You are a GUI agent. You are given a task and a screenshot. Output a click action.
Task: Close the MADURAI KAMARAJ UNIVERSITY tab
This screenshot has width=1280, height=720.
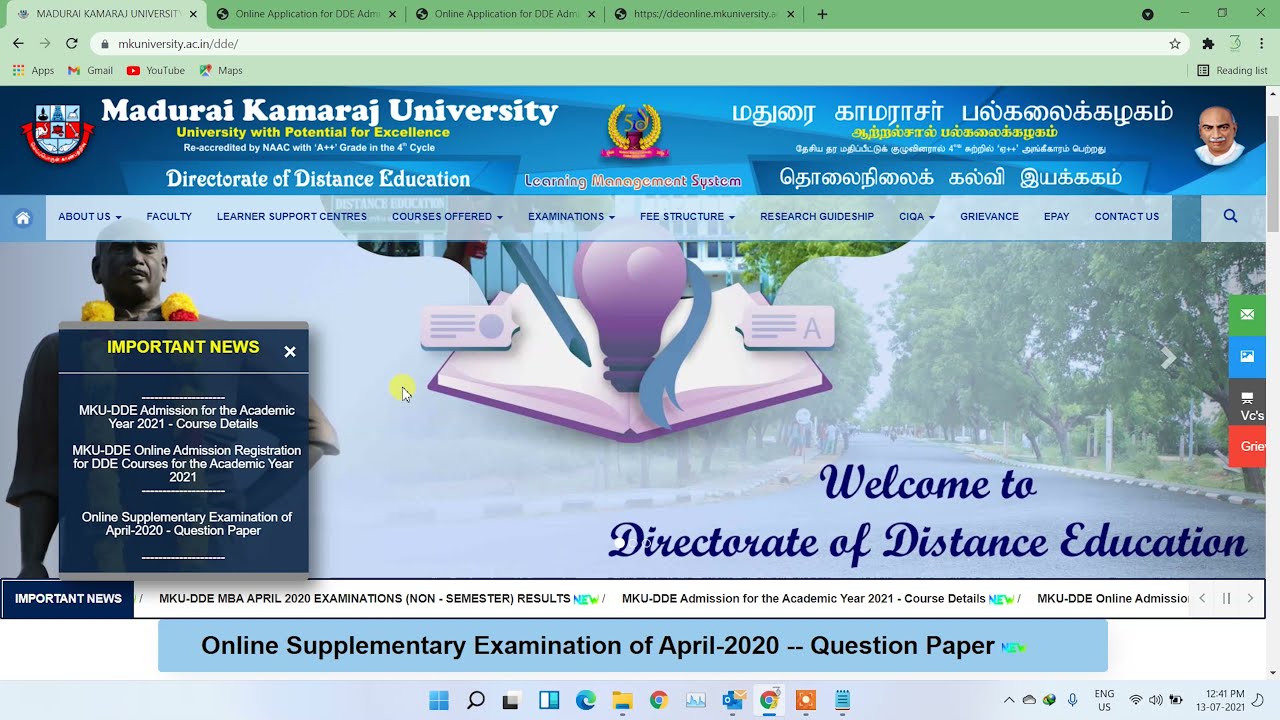click(193, 14)
